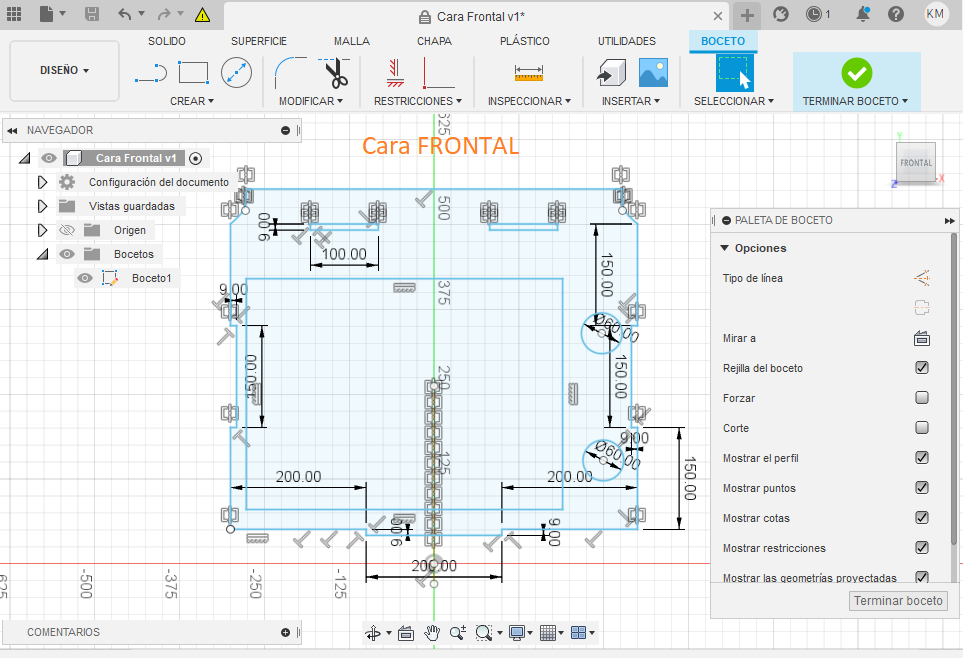Switch to the SUPERFICIE tab
Screen dimensions: 963x658
[259, 41]
